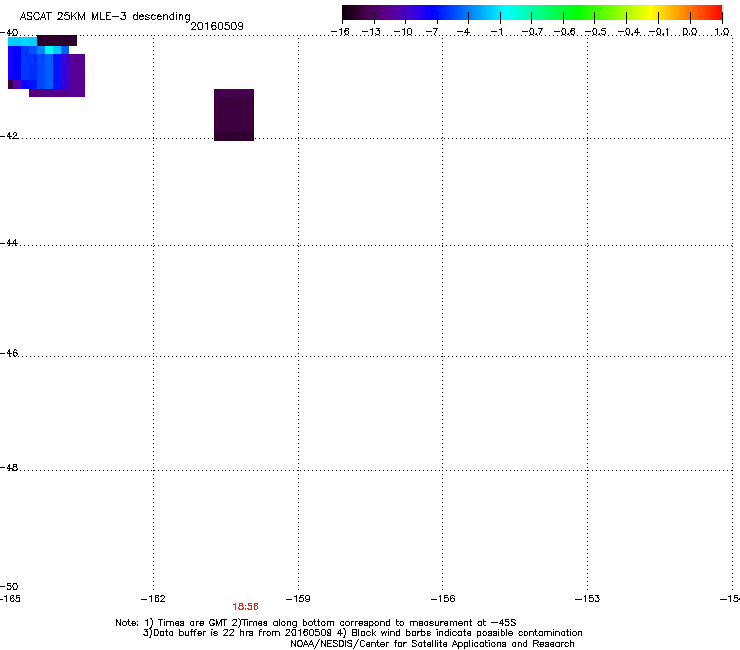
Task: Click the dark purple data block near latitude -42
Action: point(234,115)
